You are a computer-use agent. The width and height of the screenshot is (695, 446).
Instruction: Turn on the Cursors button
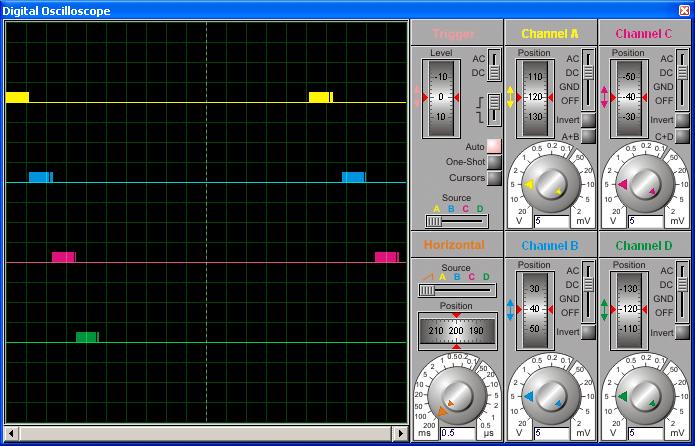[x=494, y=178]
